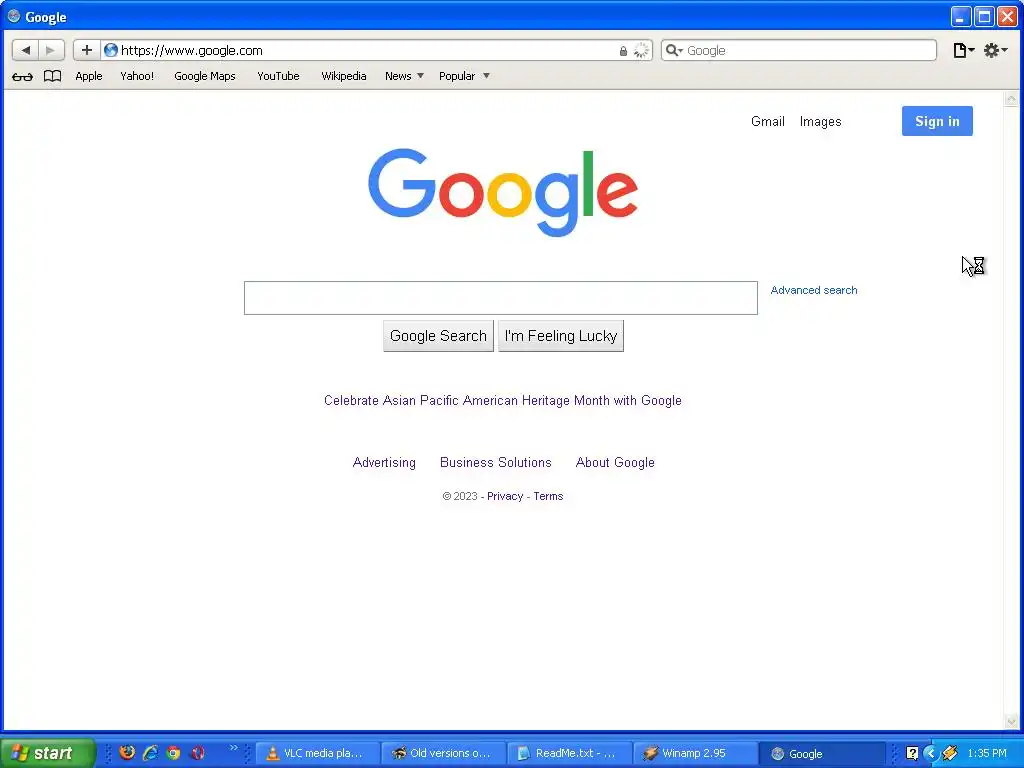Open the Google Maps bookmark
The width and height of the screenshot is (1024, 768).
[204, 76]
